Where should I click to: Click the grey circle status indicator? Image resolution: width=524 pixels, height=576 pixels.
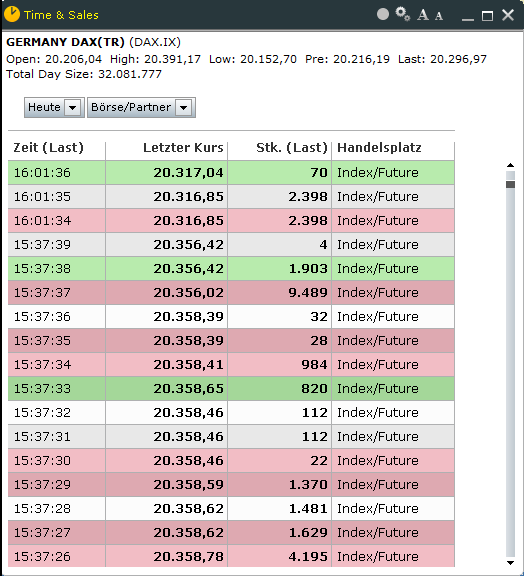coord(383,14)
